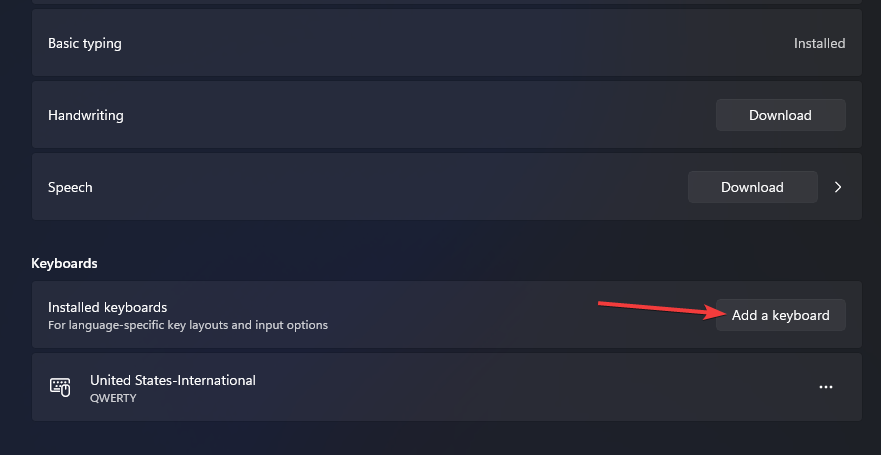Click the QWERTY layout subtitle

coord(113,397)
